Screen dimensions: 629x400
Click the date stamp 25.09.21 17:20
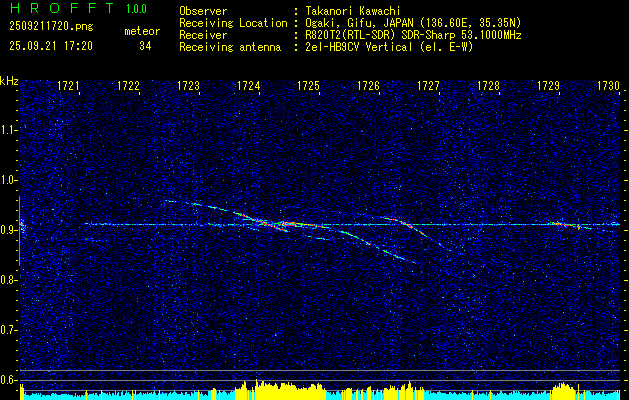(x=51, y=46)
